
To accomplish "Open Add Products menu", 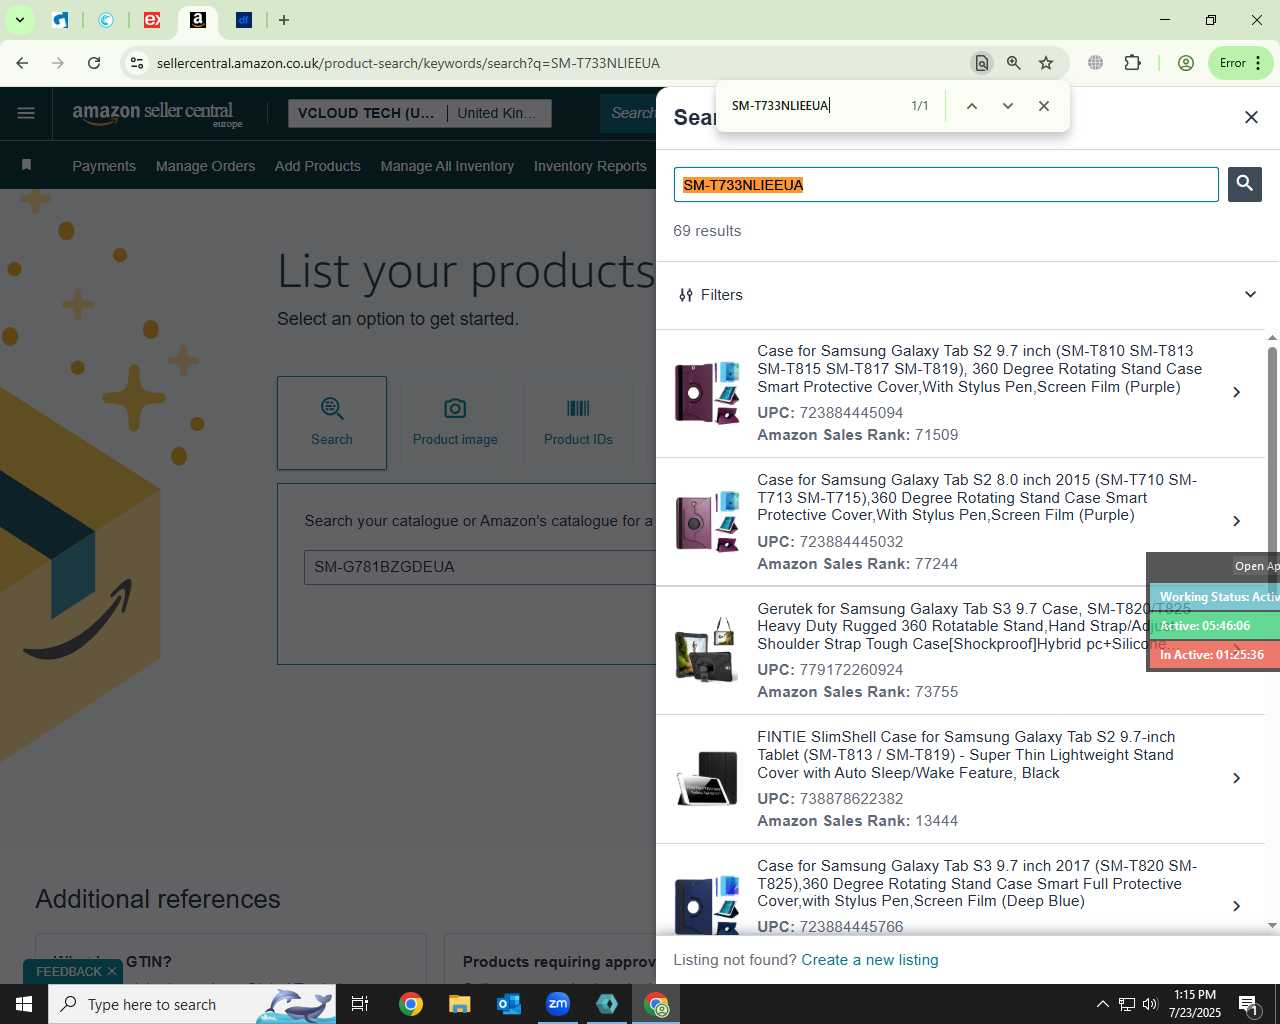I will tap(318, 166).
